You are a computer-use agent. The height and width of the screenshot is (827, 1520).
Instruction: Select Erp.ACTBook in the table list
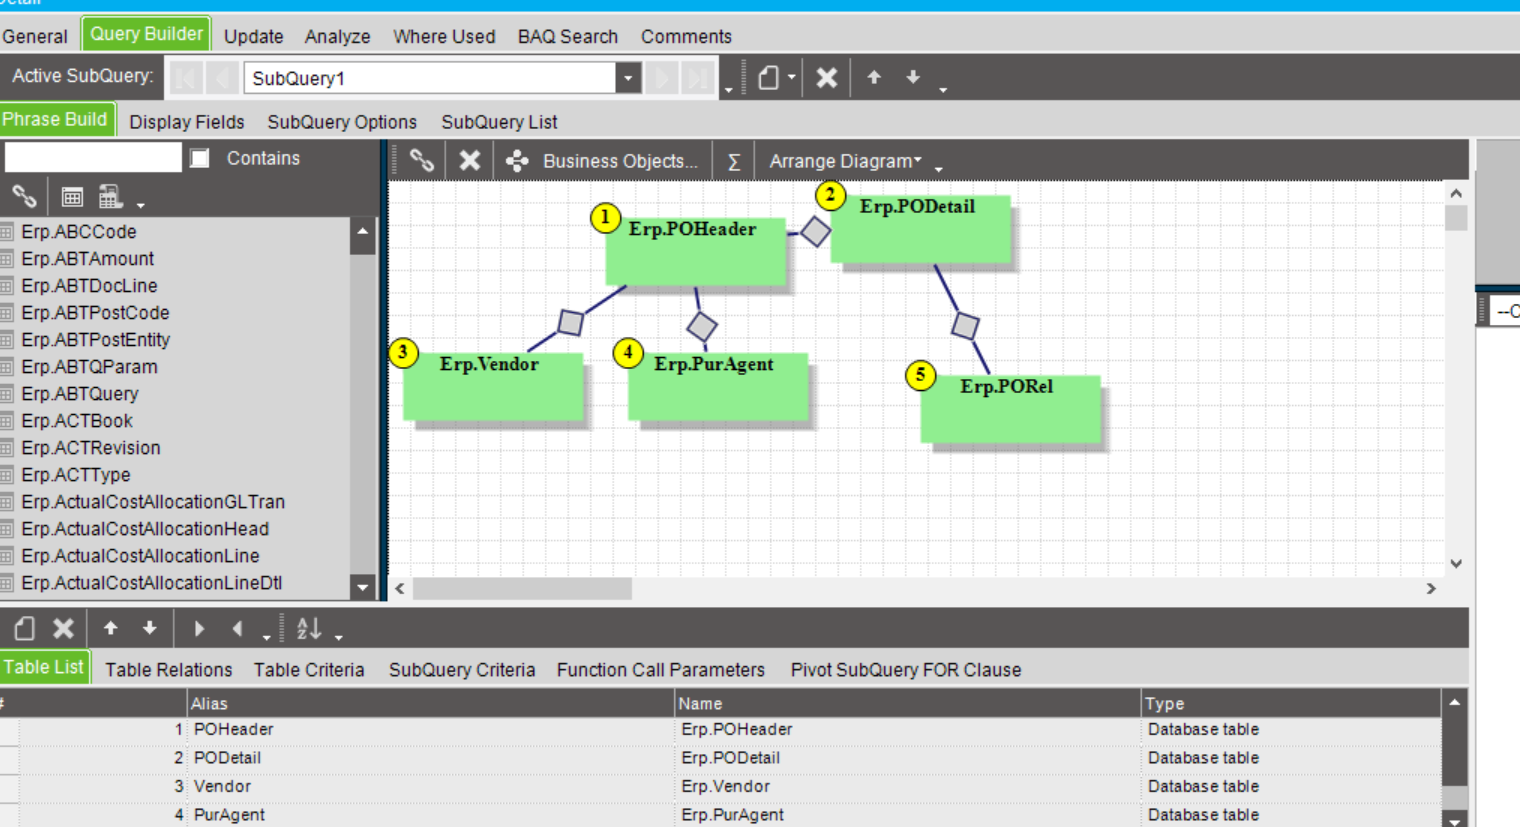(x=77, y=421)
